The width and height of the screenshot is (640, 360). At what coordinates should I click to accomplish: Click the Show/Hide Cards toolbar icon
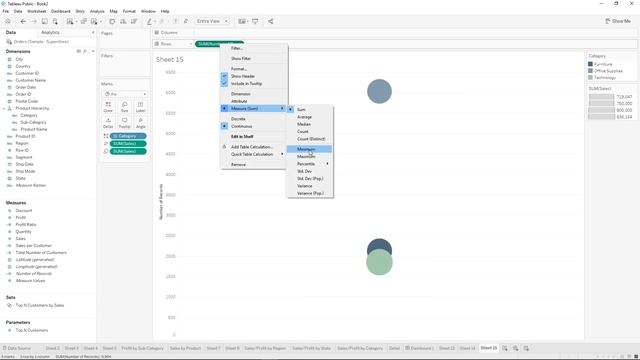pos(242,21)
